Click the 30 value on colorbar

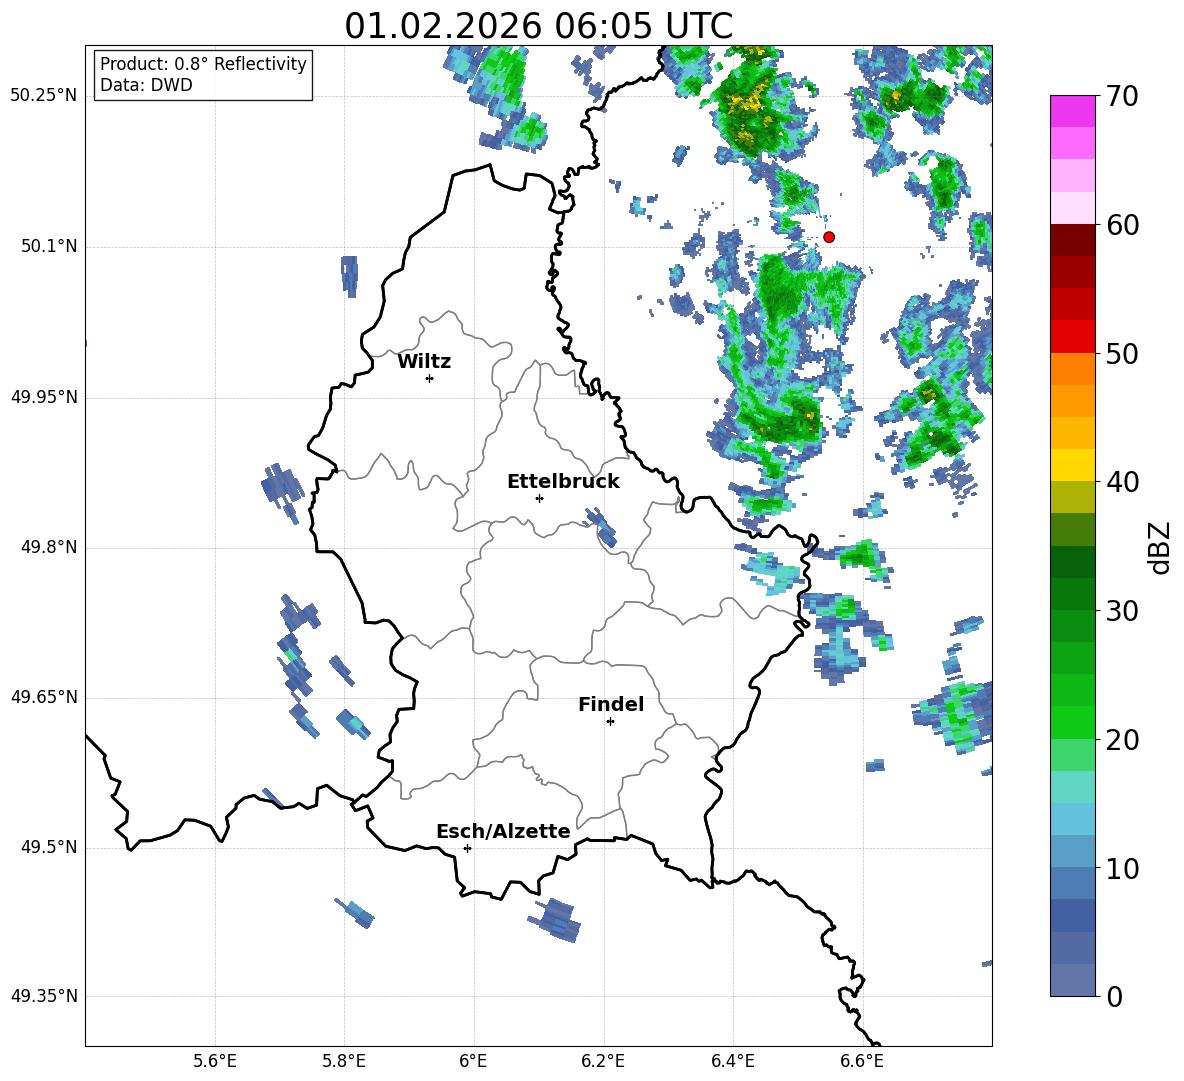[x=1123, y=611]
